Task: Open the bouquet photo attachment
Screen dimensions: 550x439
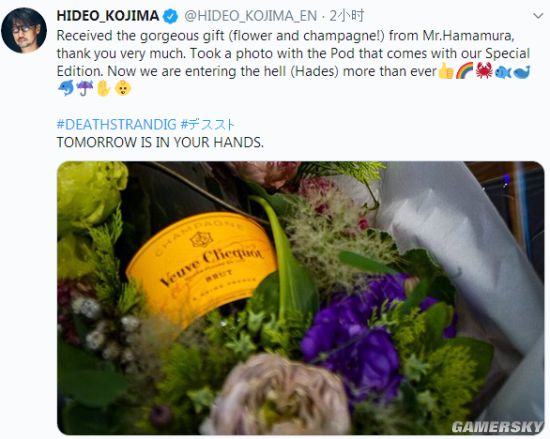Action: (x=301, y=298)
